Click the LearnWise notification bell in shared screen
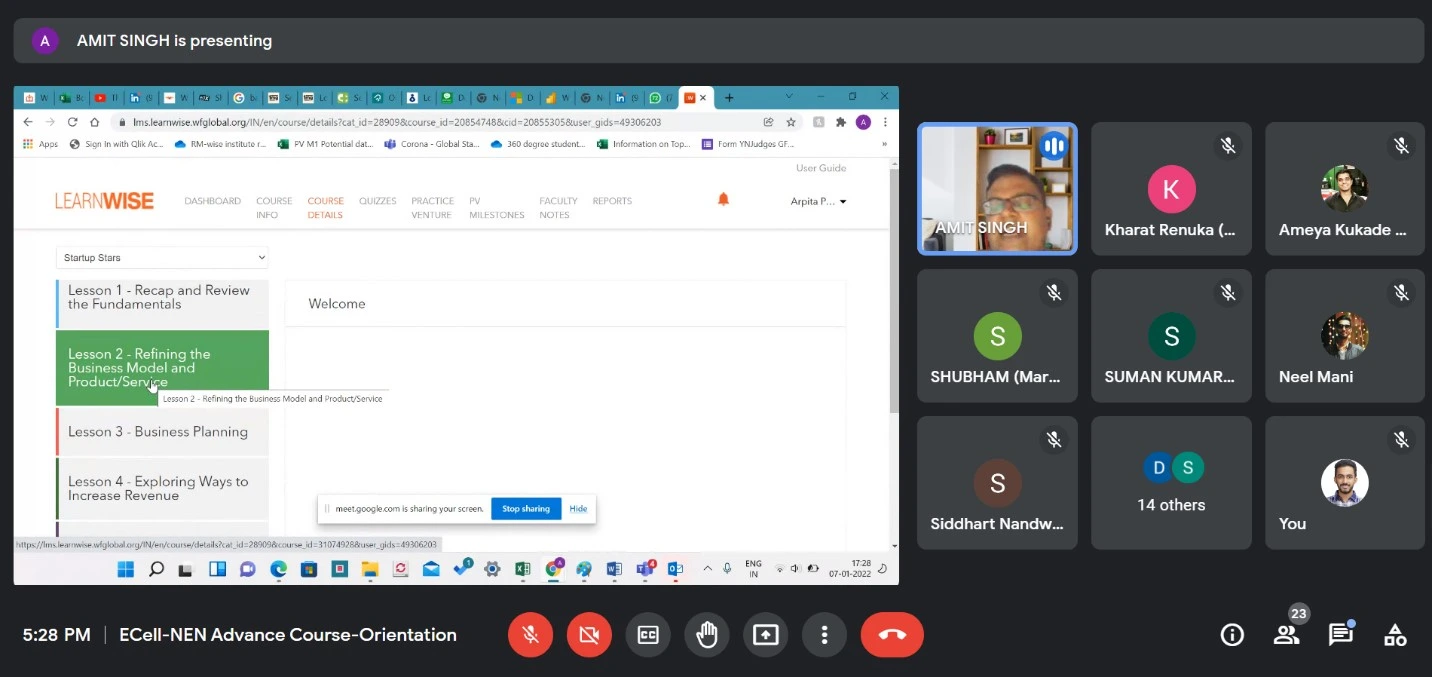This screenshot has width=1432, height=677. (x=723, y=200)
